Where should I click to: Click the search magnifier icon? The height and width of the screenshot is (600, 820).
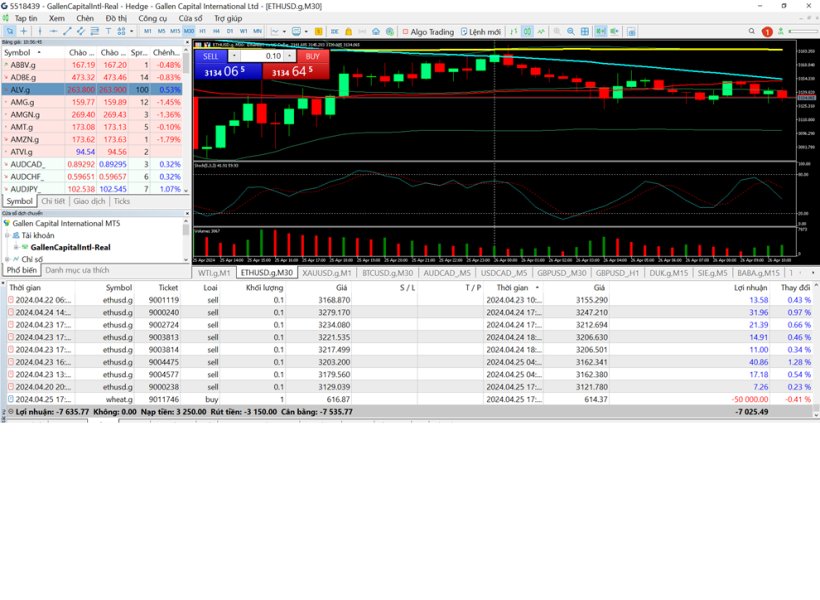751,31
